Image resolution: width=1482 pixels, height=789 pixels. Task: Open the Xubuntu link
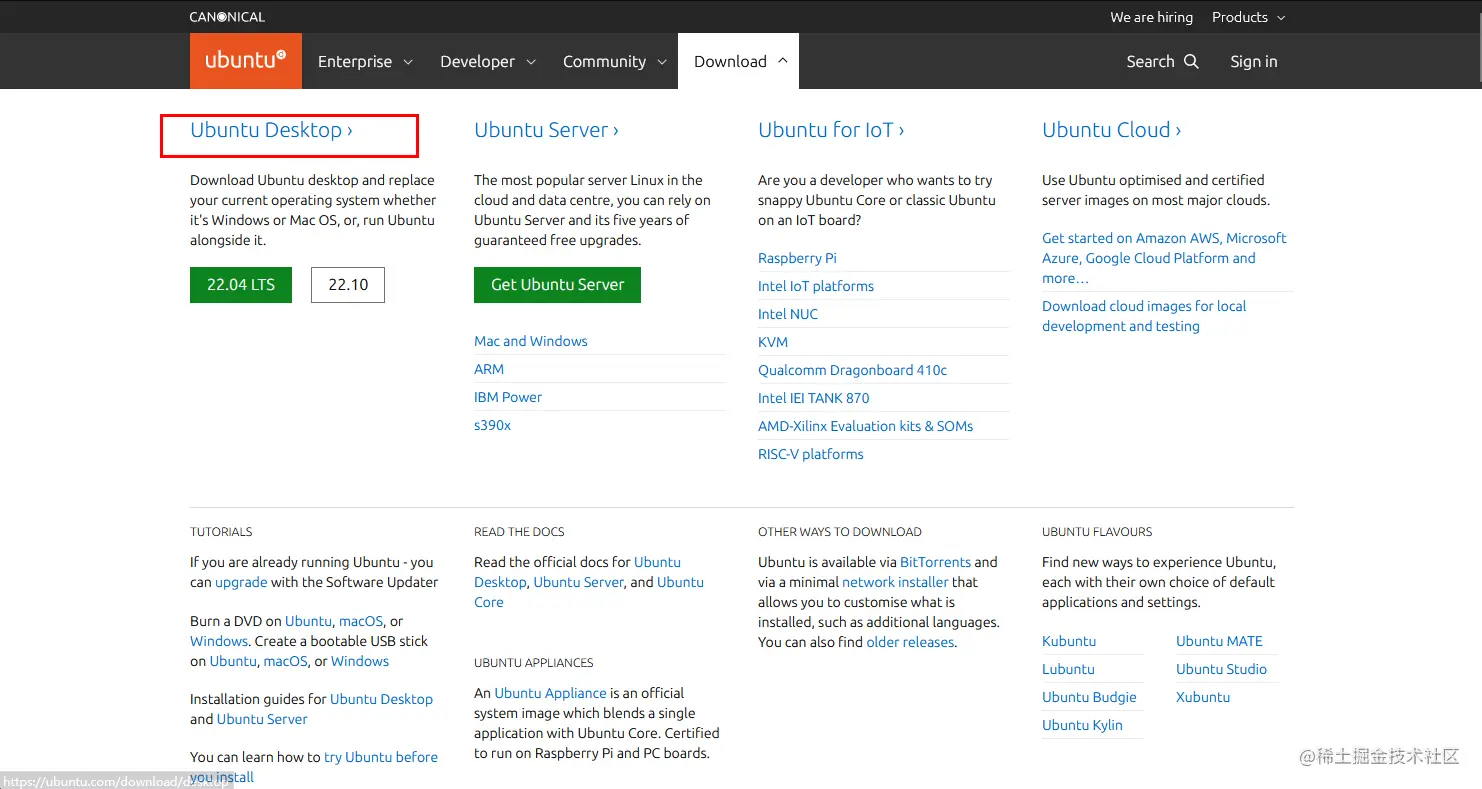[1203, 697]
